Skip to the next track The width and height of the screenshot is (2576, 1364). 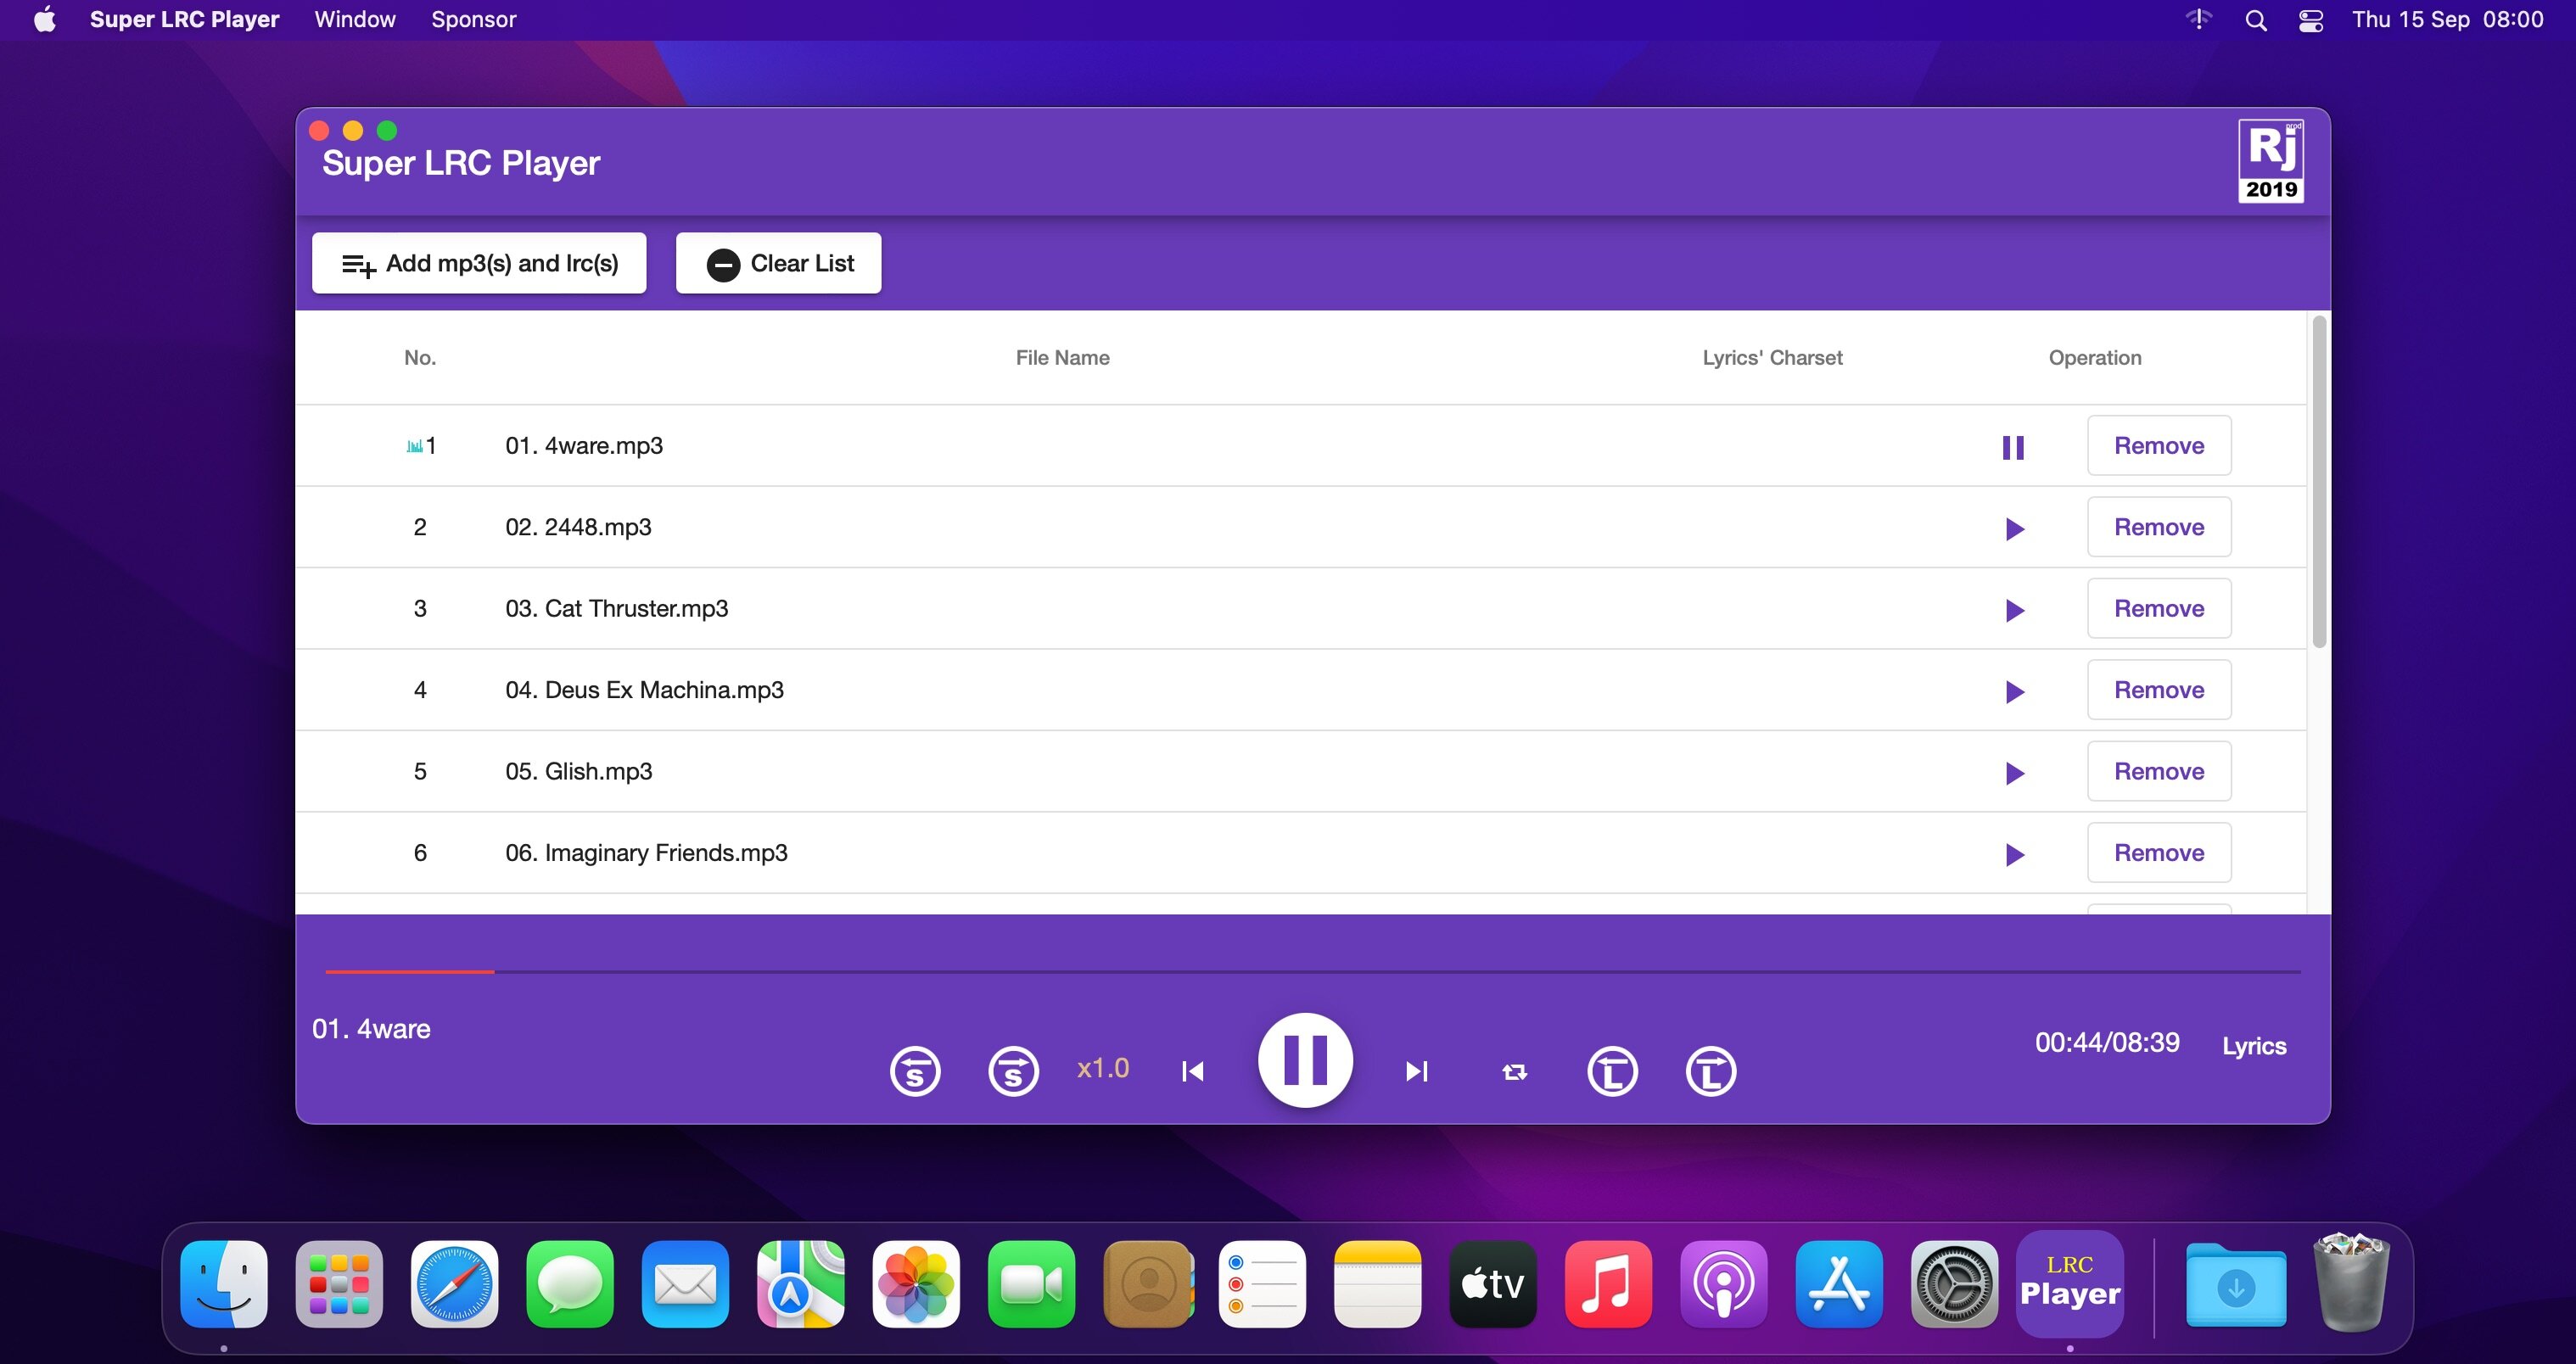[x=1416, y=1071]
